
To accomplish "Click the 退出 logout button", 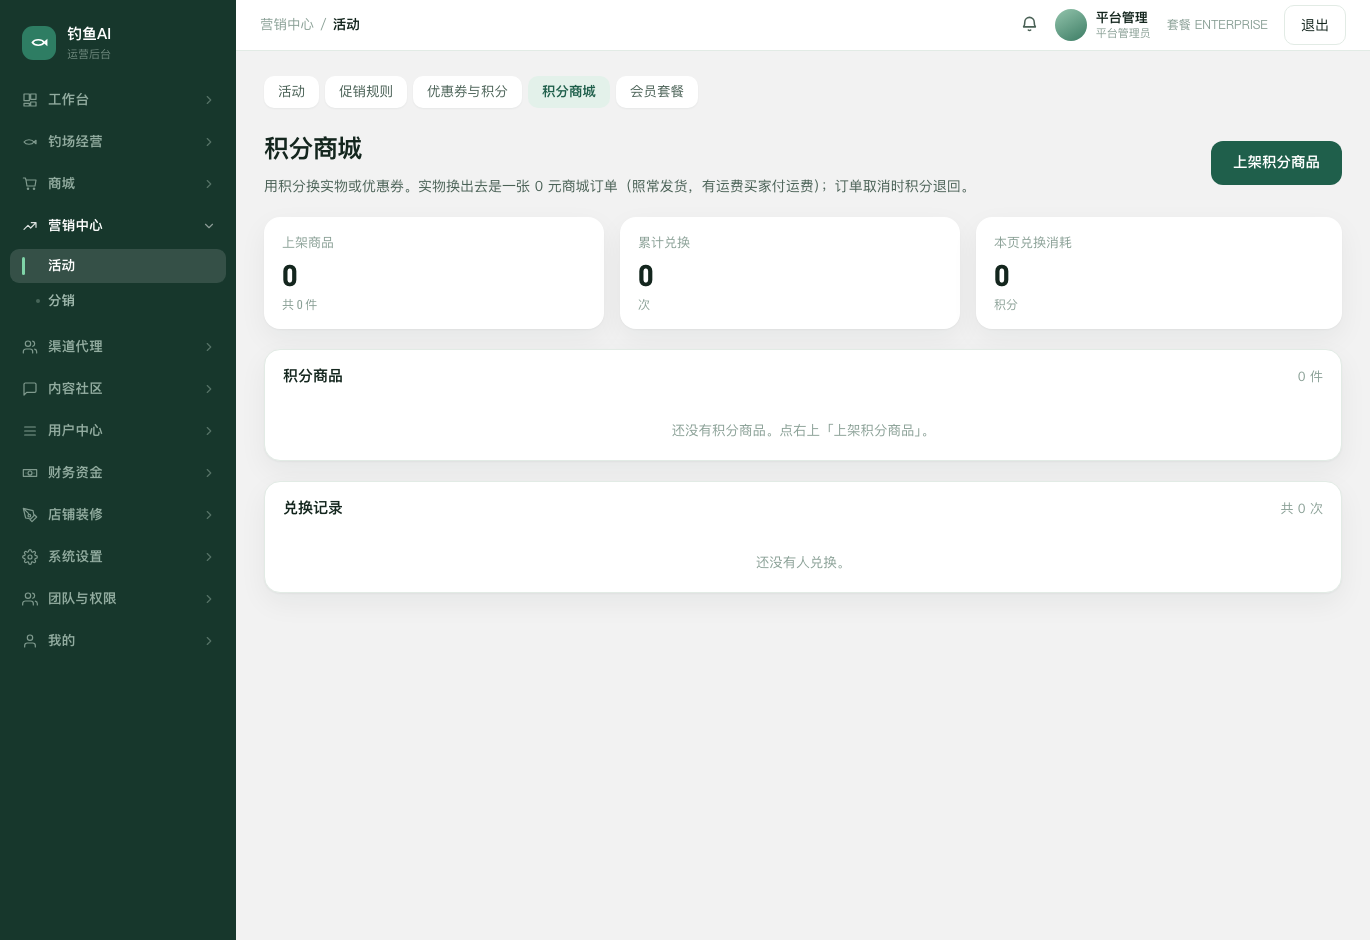I will coord(1315,25).
